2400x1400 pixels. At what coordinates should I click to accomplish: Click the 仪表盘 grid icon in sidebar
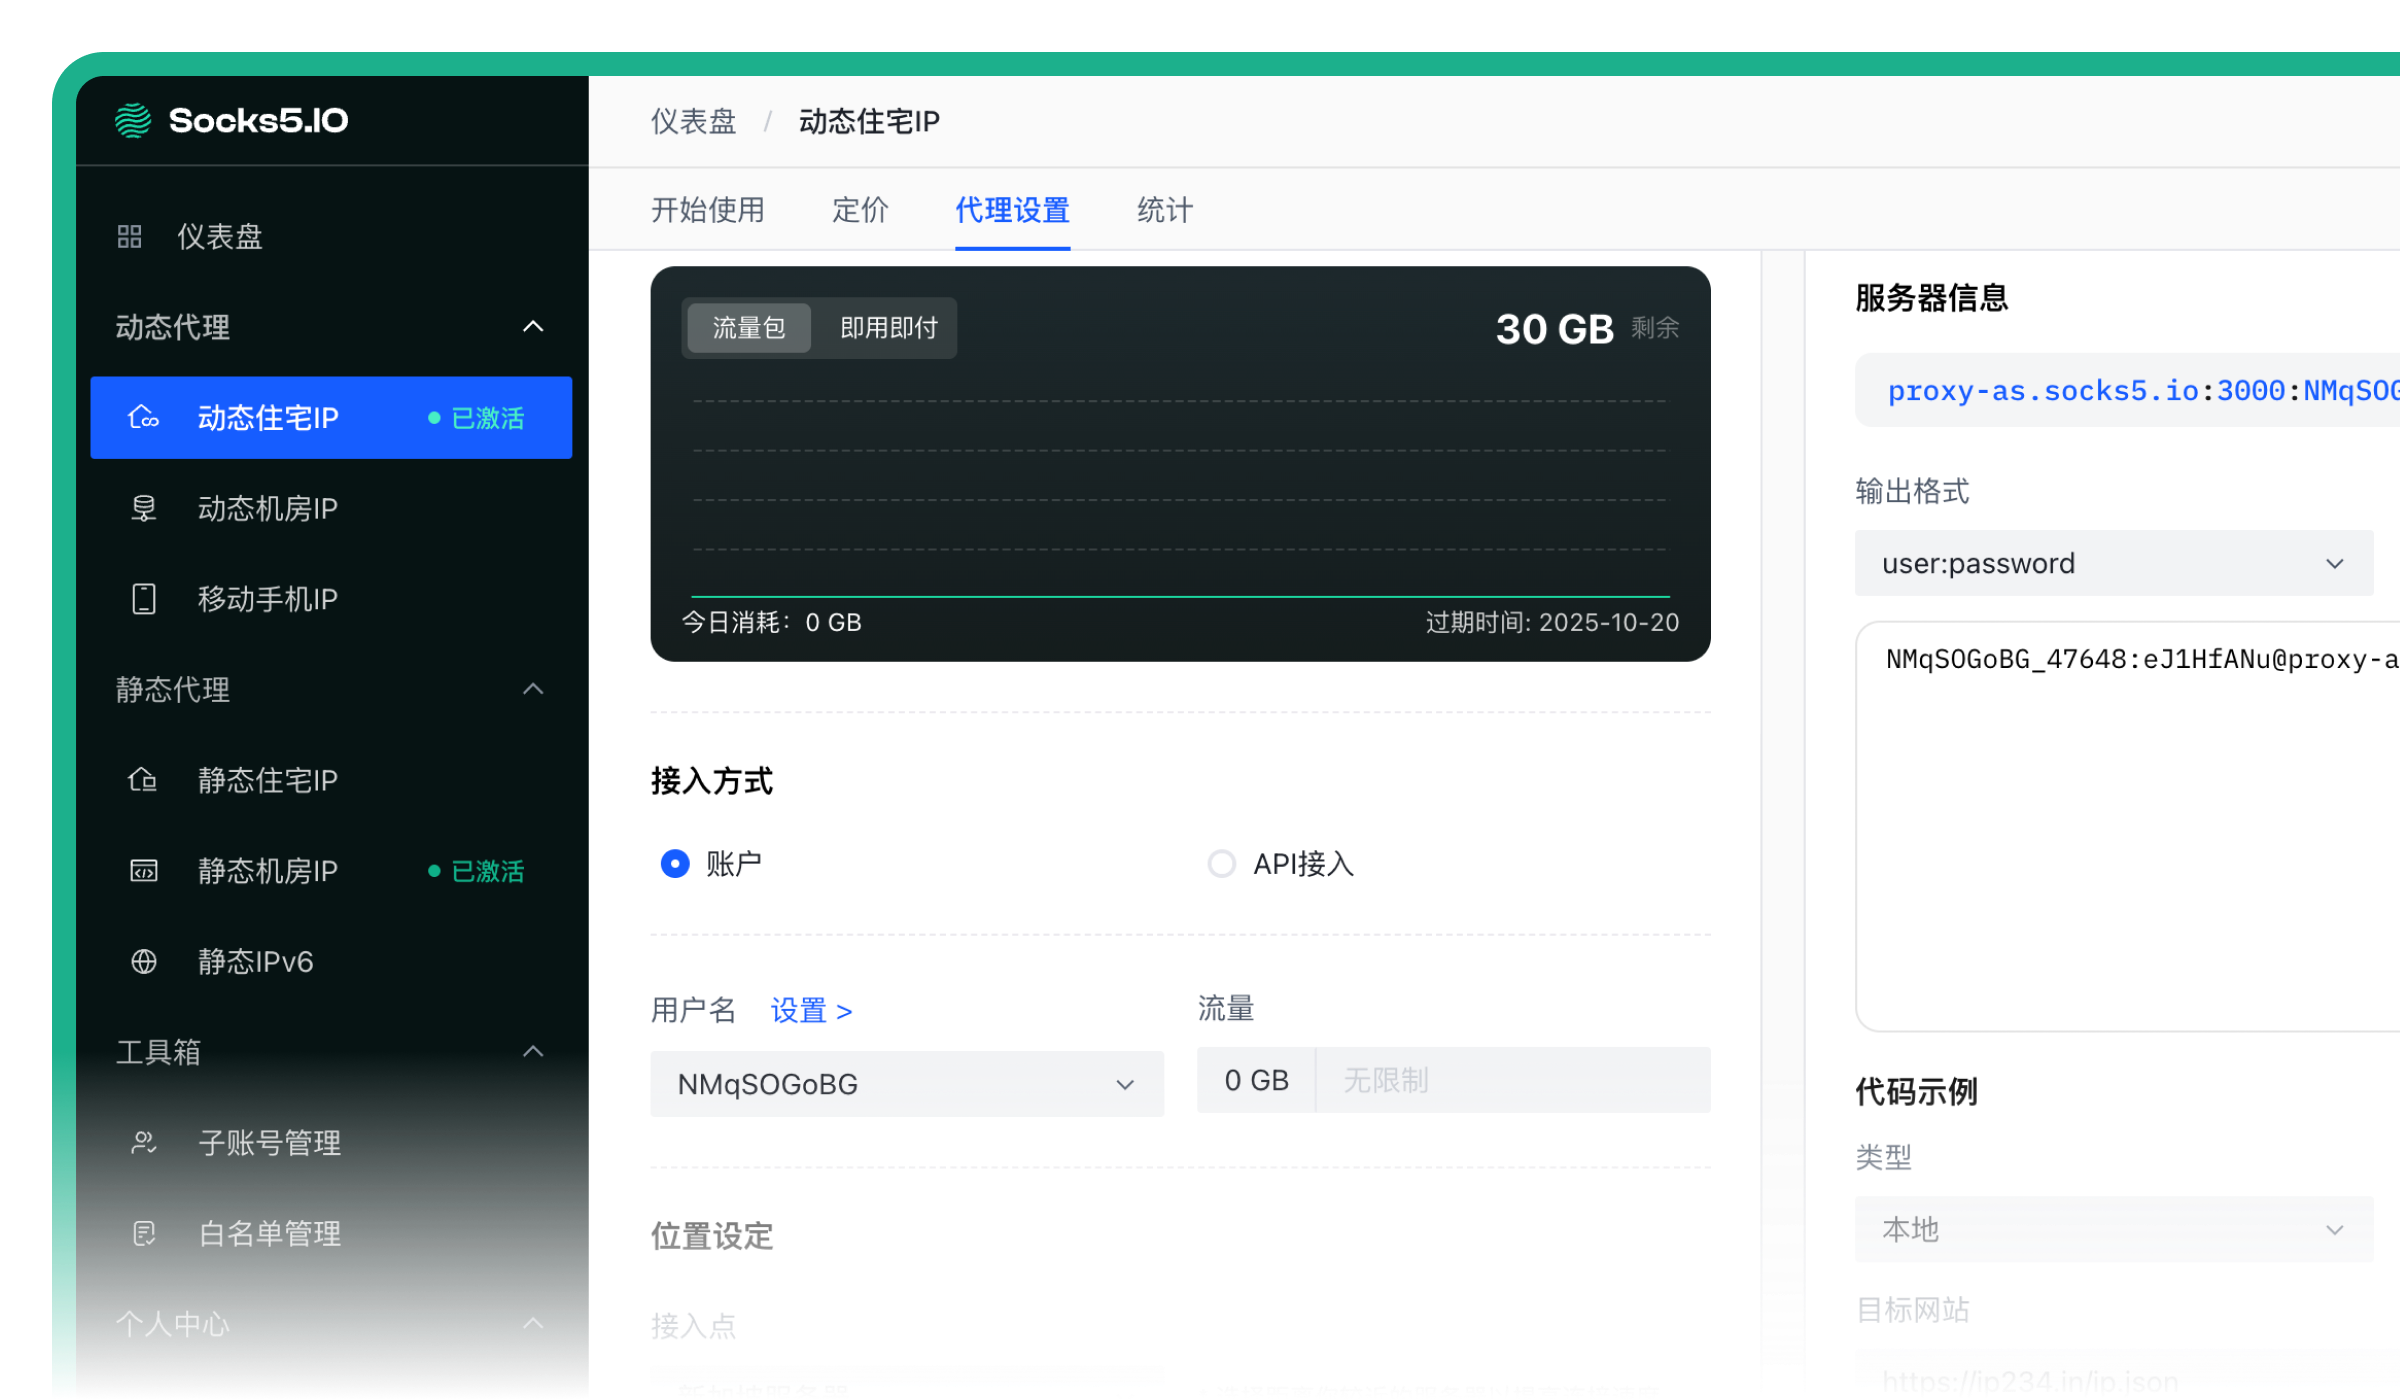(x=129, y=237)
